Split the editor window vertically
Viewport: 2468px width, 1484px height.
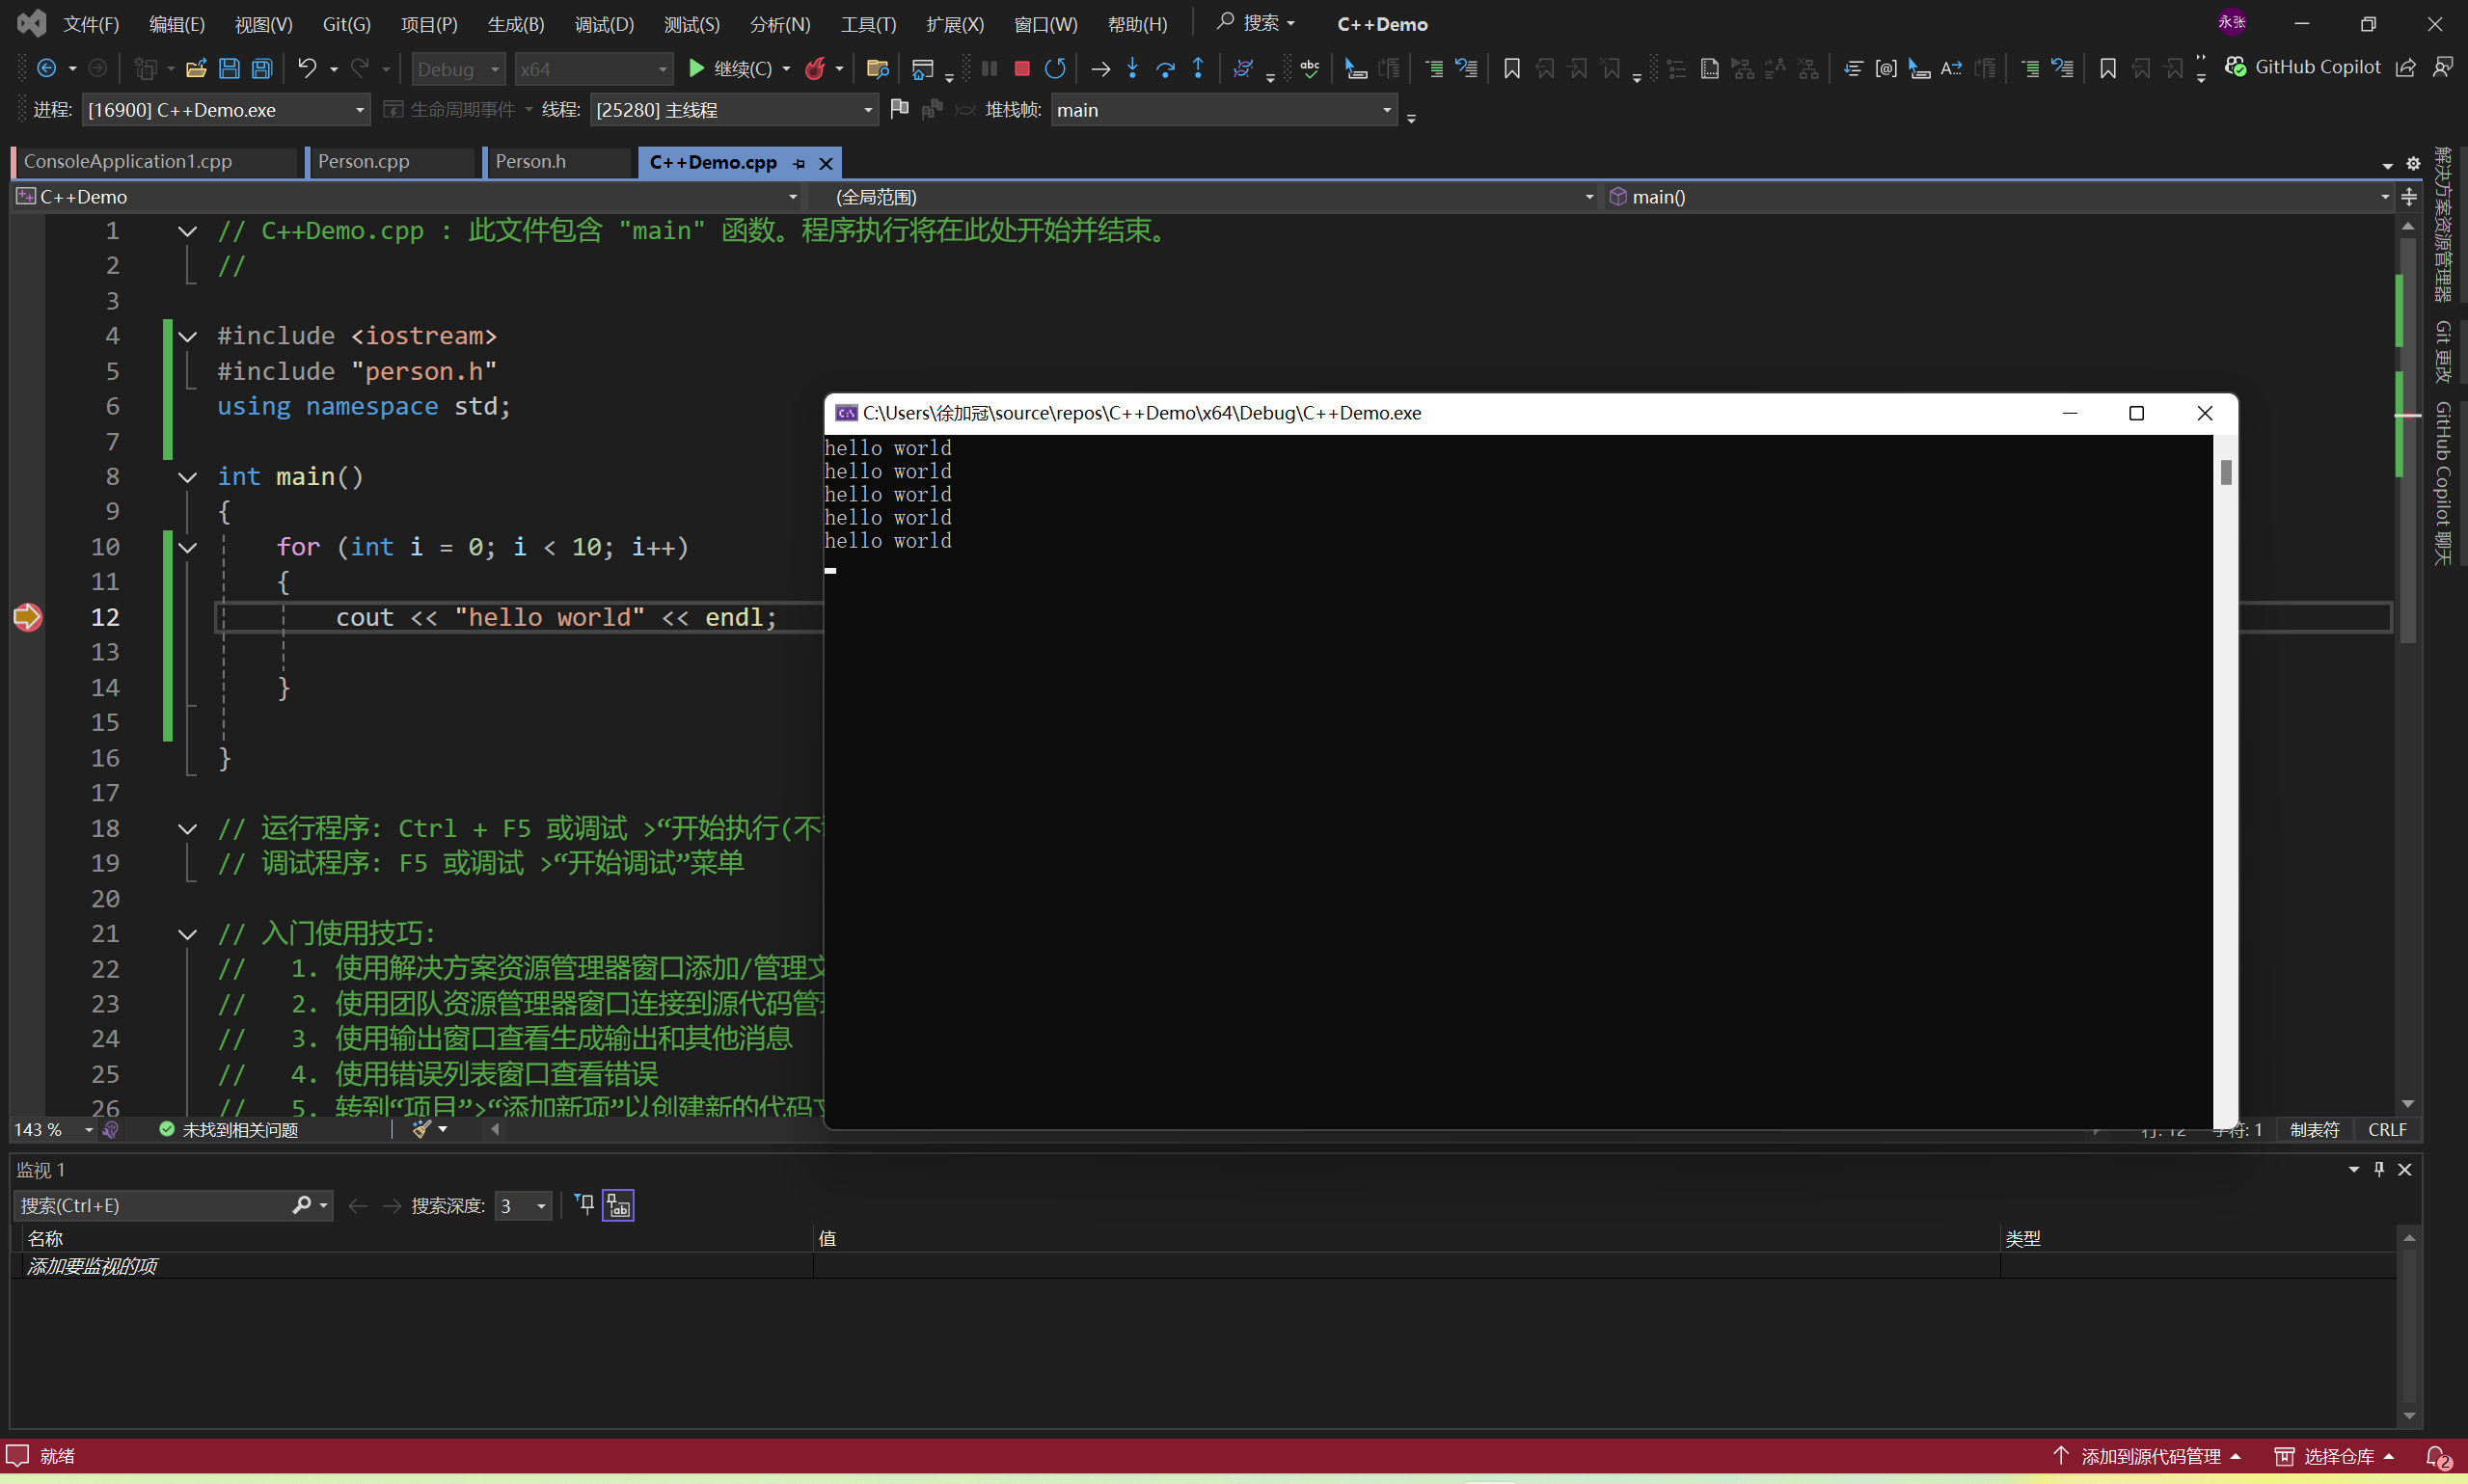click(x=2409, y=197)
